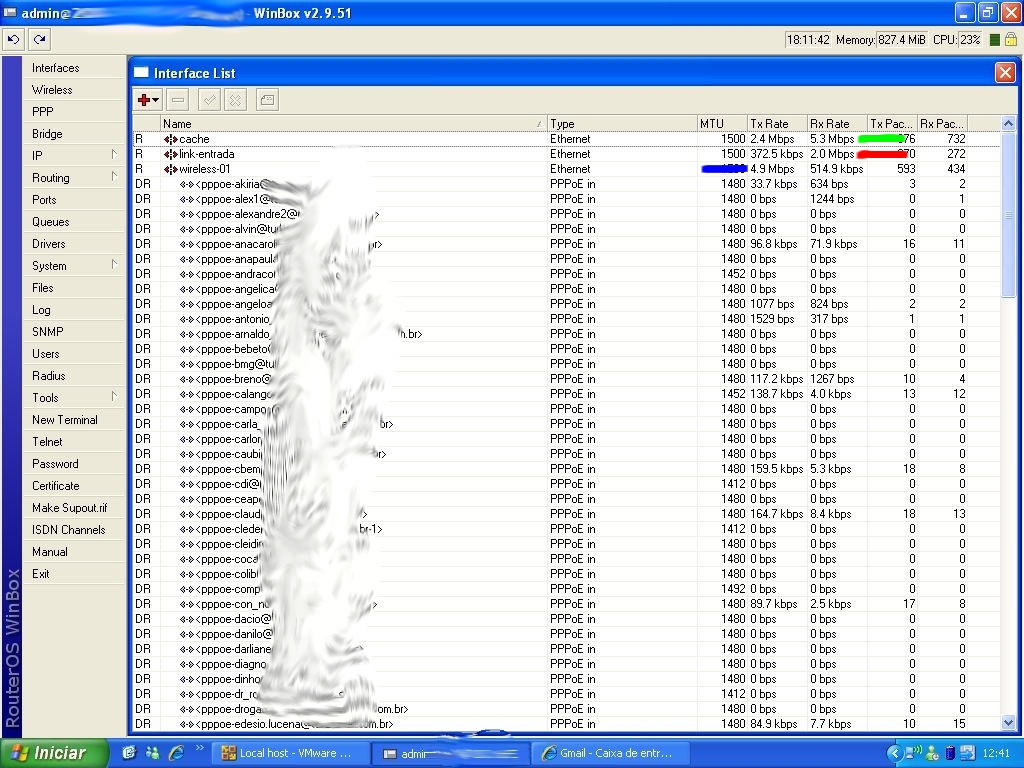This screenshot has width=1024, height=768.
Task: Click the vertical scrollbar thumb
Action: tap(1008, 214)
